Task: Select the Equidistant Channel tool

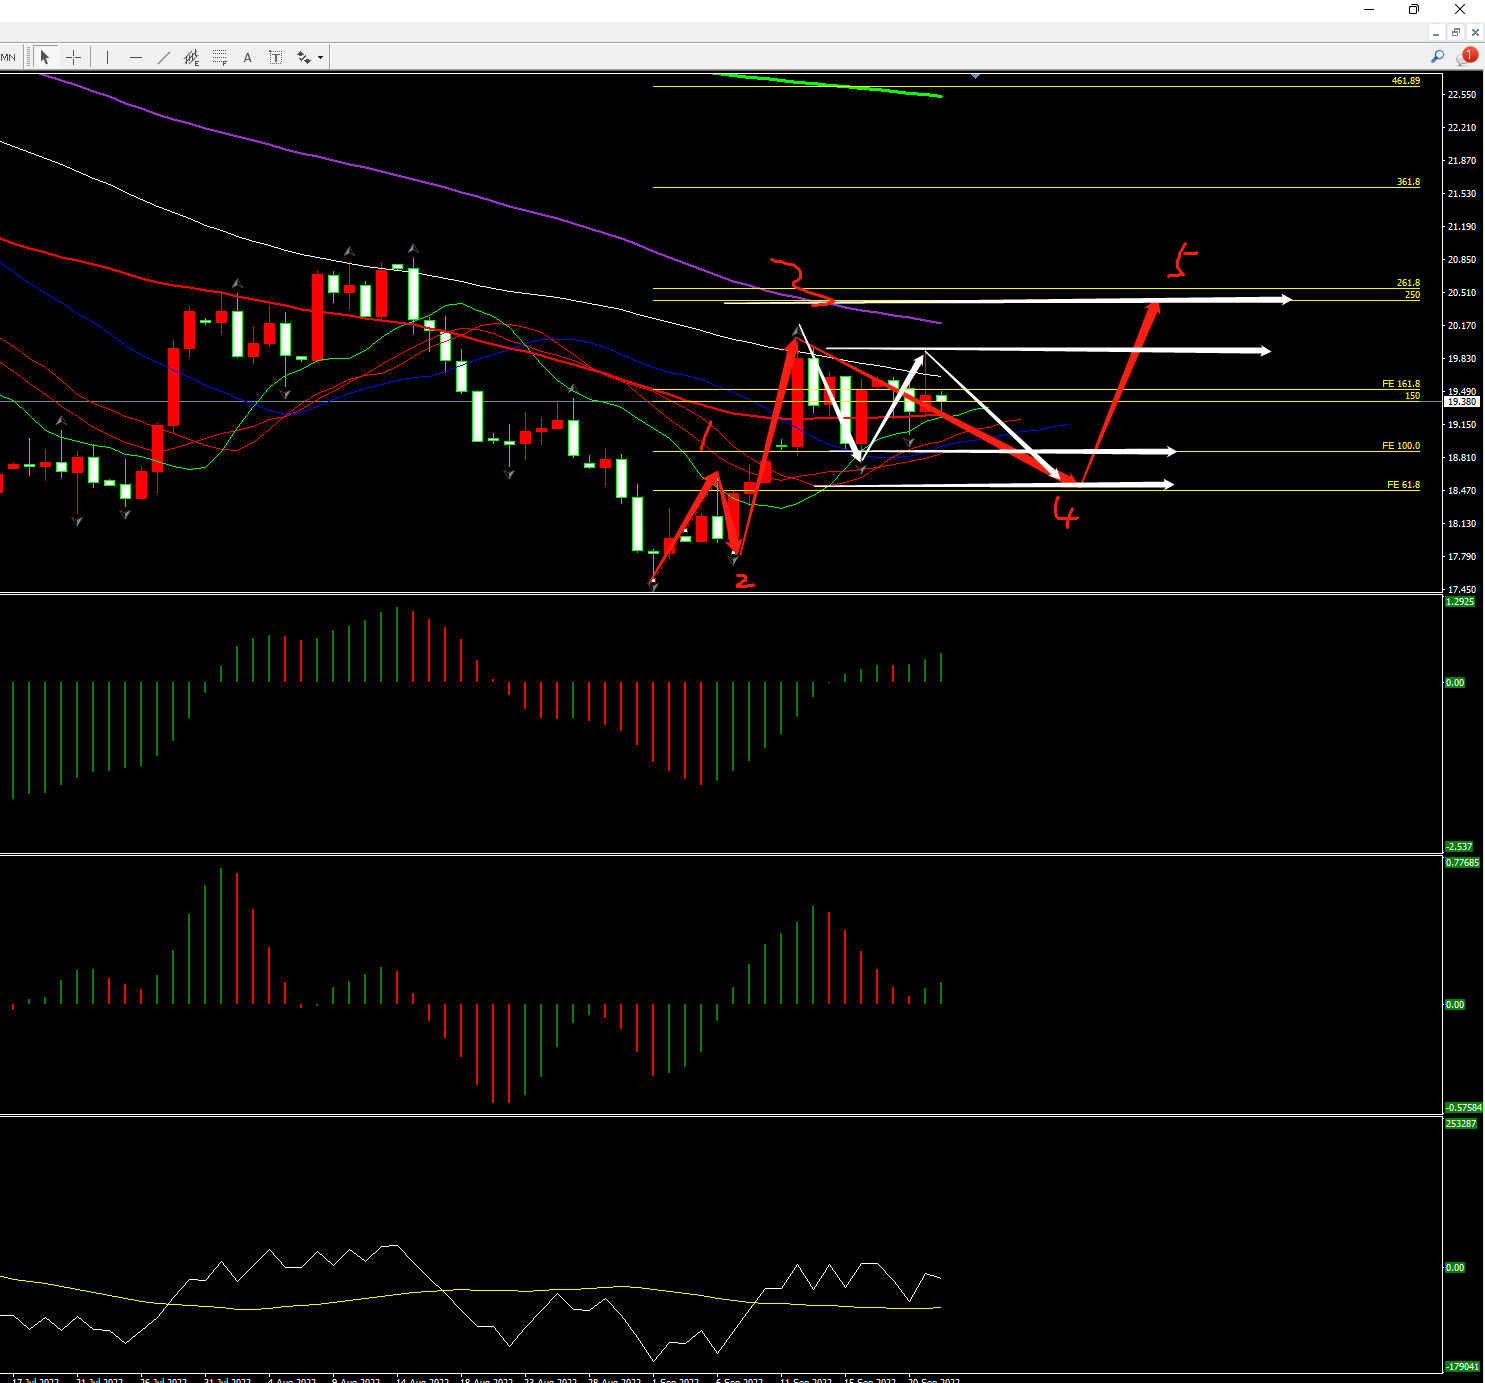Action: [192, 57]
